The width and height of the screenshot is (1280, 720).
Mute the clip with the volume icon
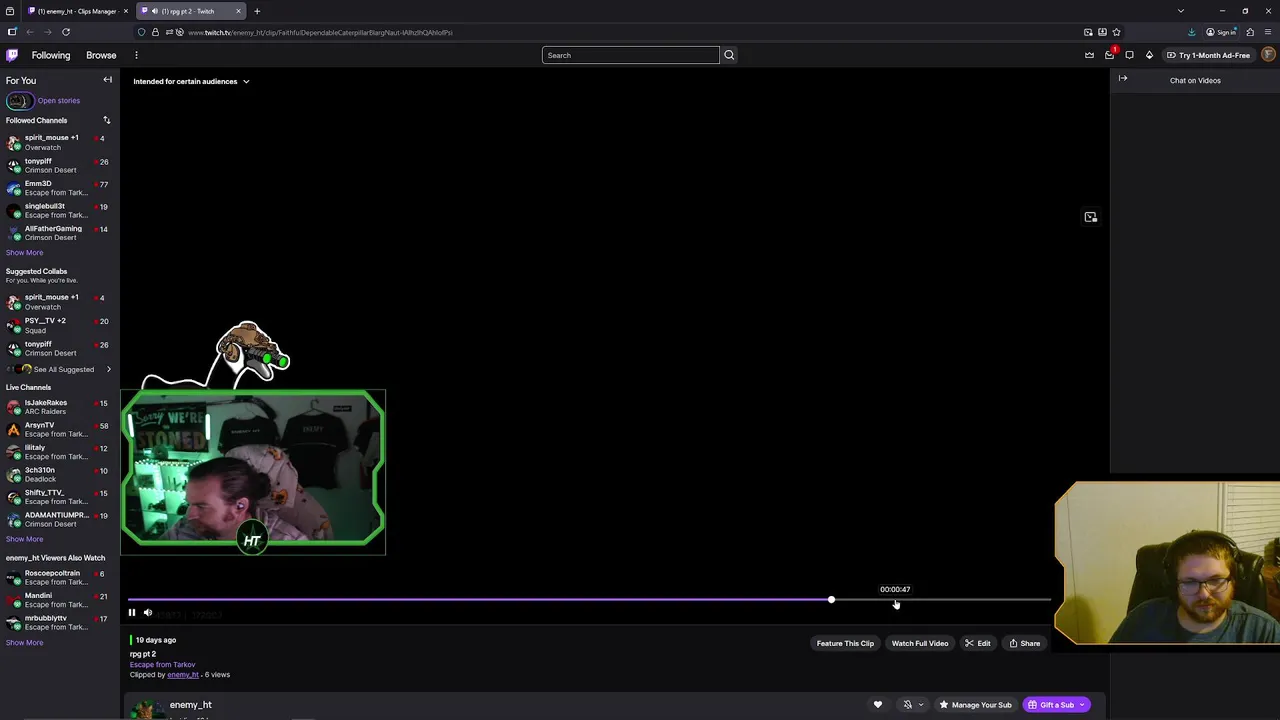(x=148, y=613)
